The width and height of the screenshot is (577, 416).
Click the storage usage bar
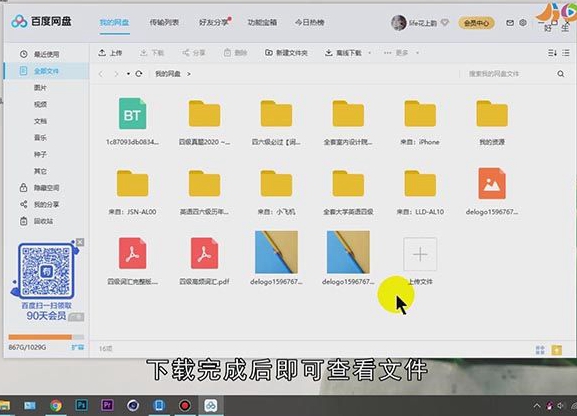click(46, 337)
